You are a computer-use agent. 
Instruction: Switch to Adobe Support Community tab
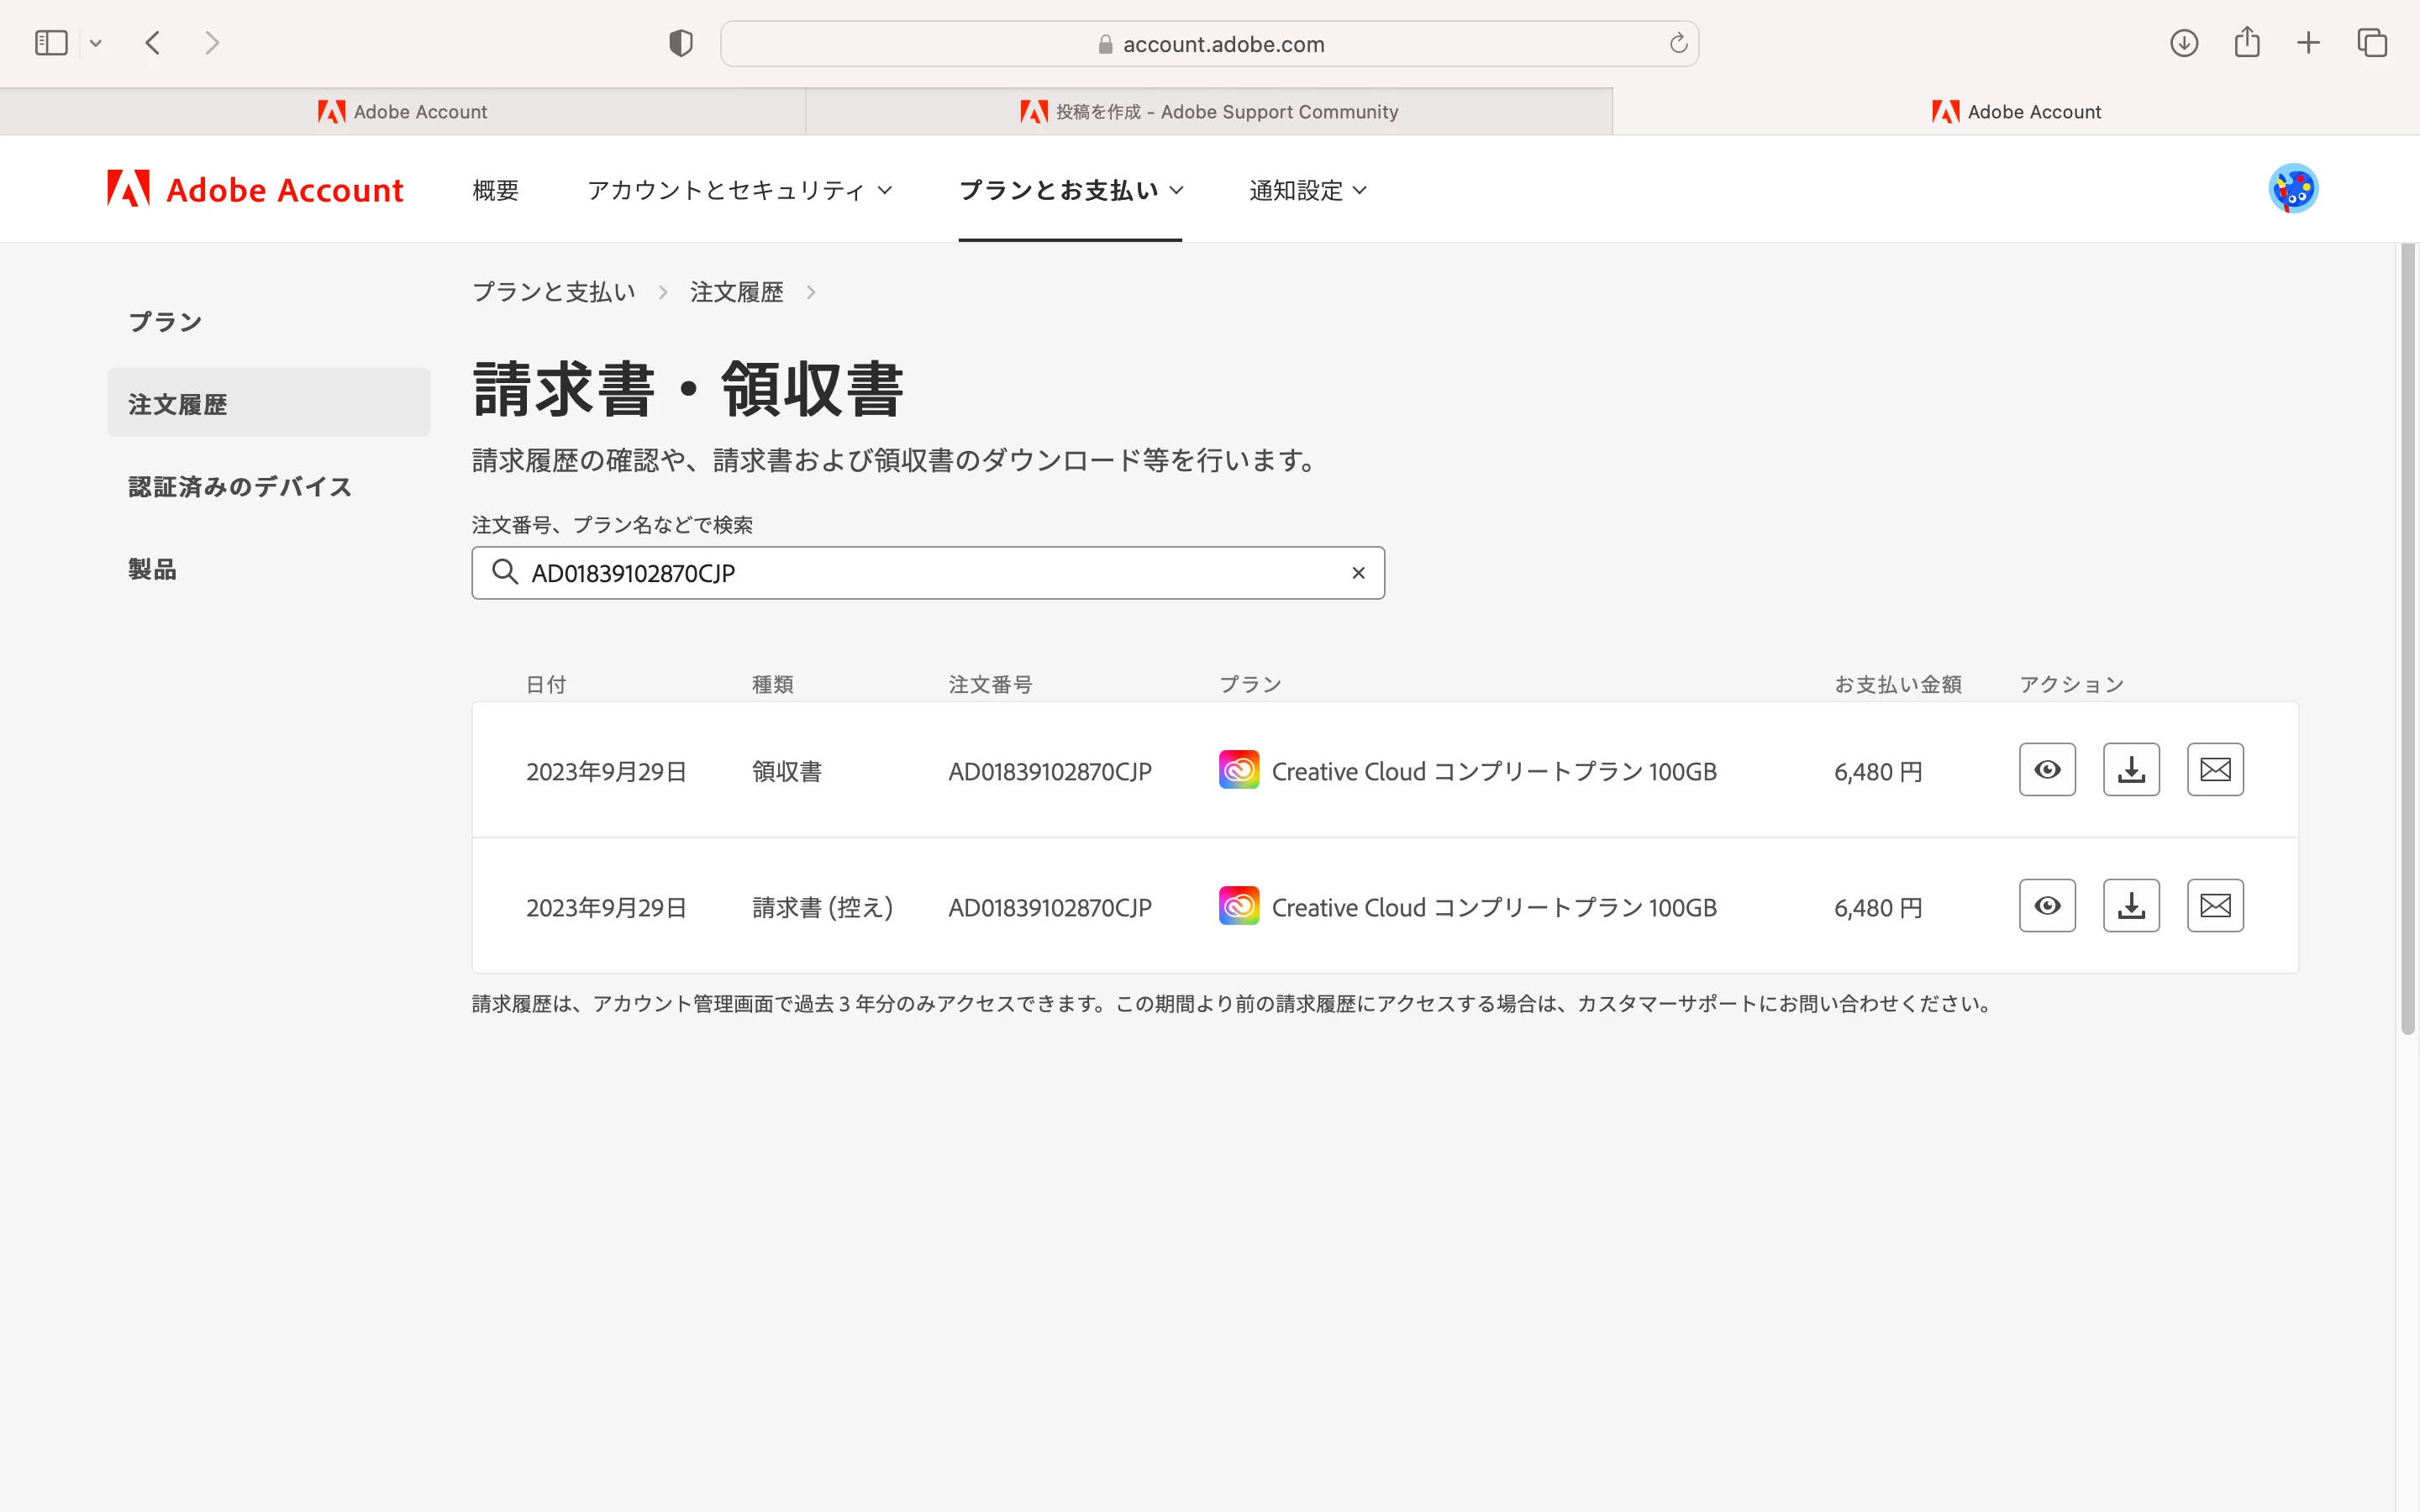tap(1209, 112)
